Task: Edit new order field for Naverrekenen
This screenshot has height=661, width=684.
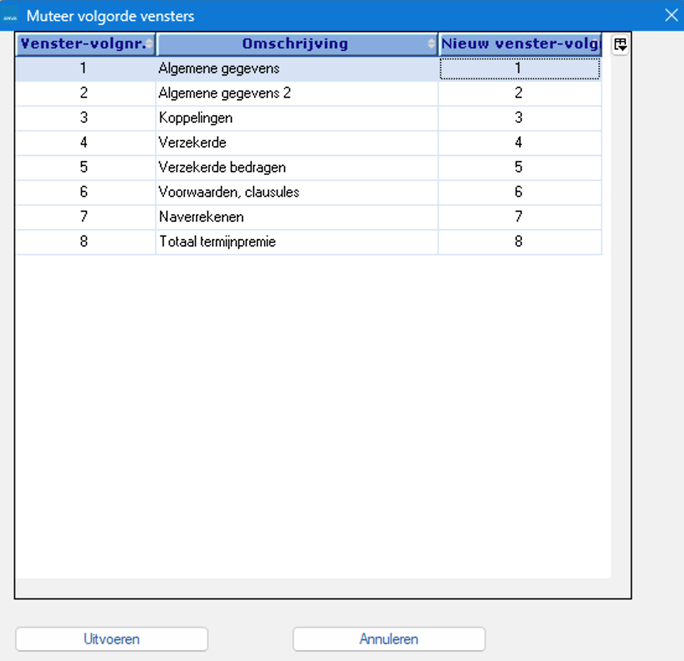Action: (519, 216)
